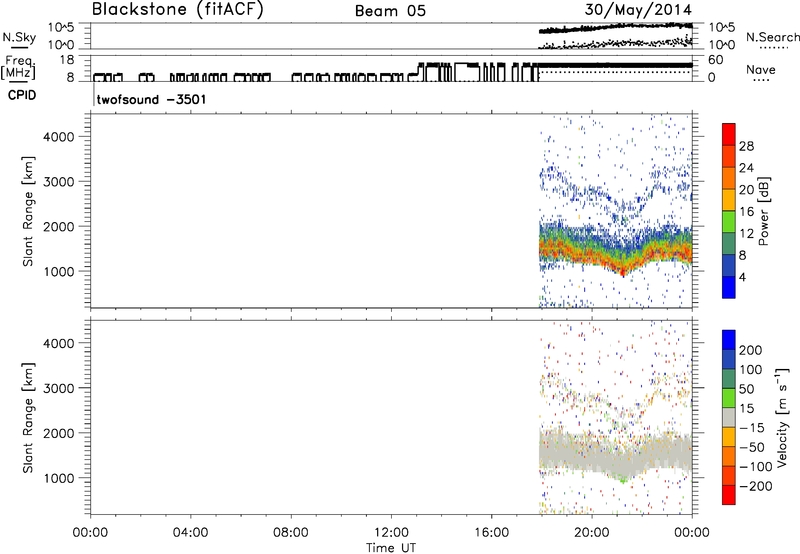Click the '16:00' time axis tick label
Image resolution: width=800 pixels, height=554 pixels.
pos(491,533)
